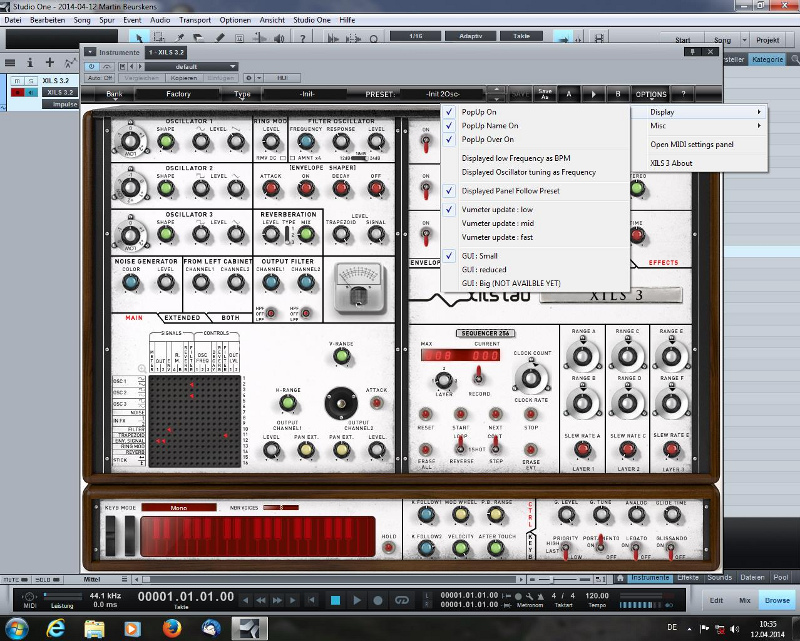Show automation with the curve icon
Screen dimensions: 800x641
click(70, 62)
